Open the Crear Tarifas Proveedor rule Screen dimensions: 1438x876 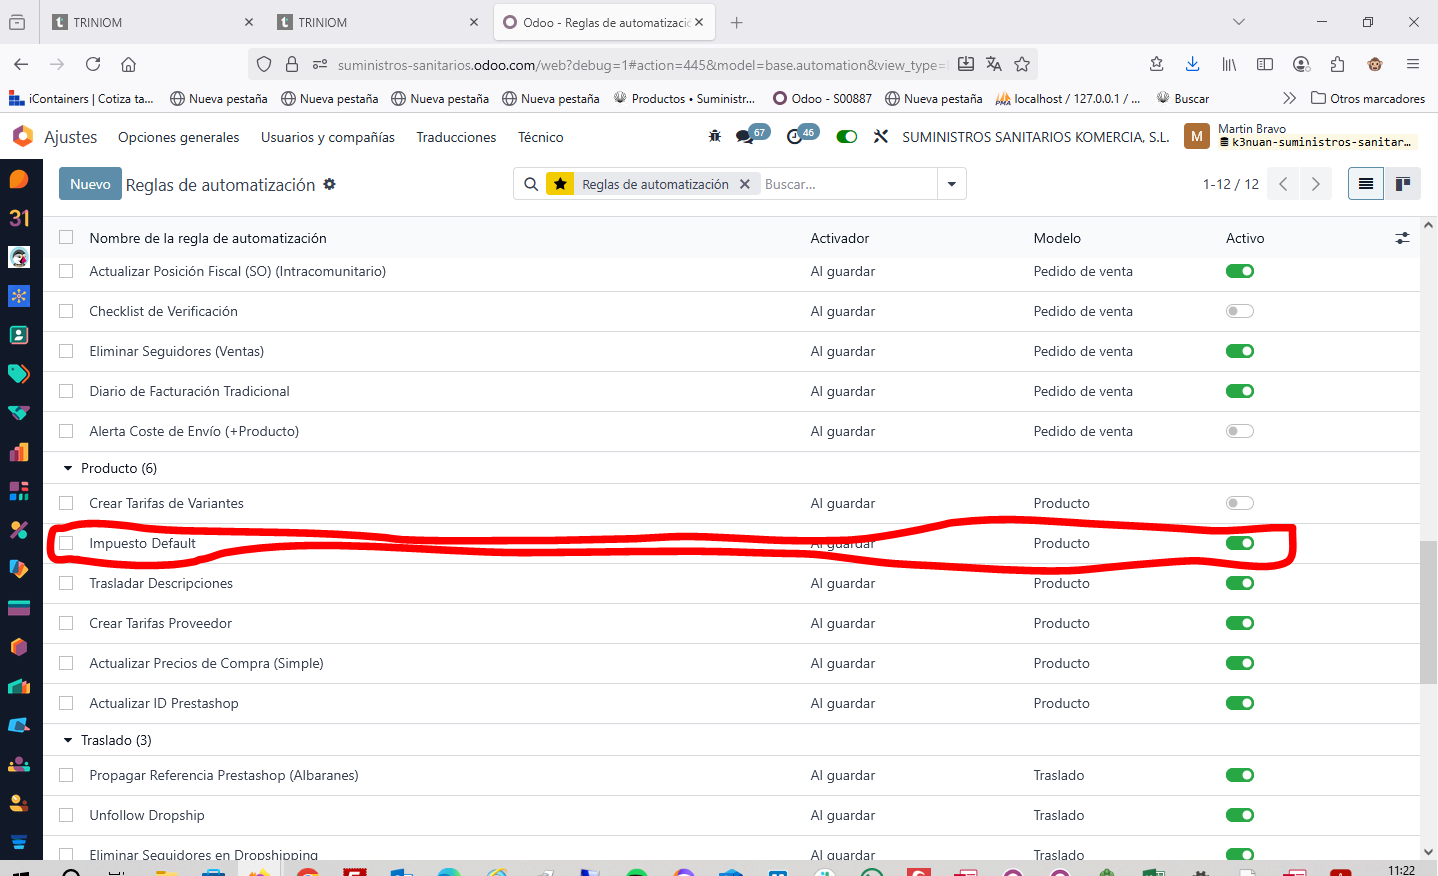pos(160,623)
